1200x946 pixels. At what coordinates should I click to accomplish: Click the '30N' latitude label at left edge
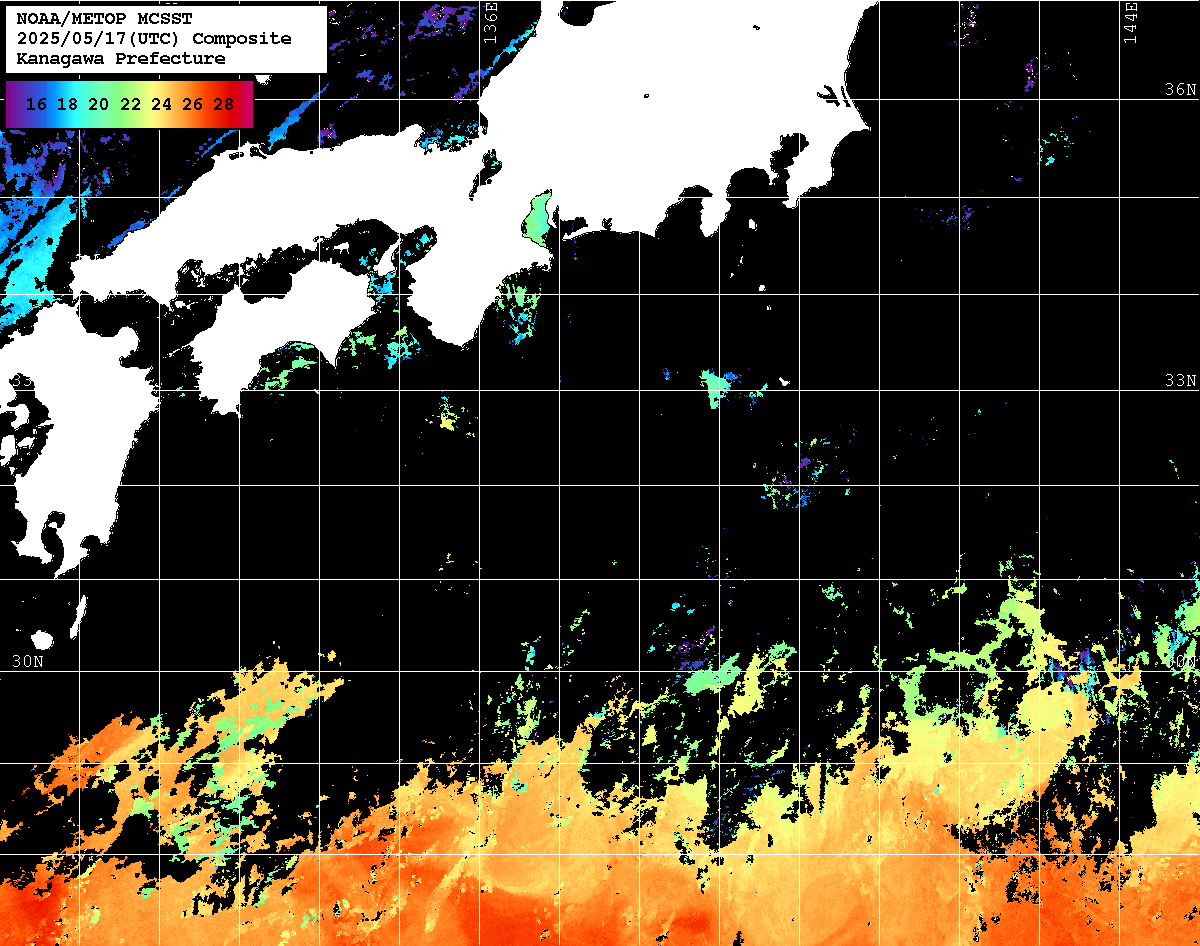[28, 661]
